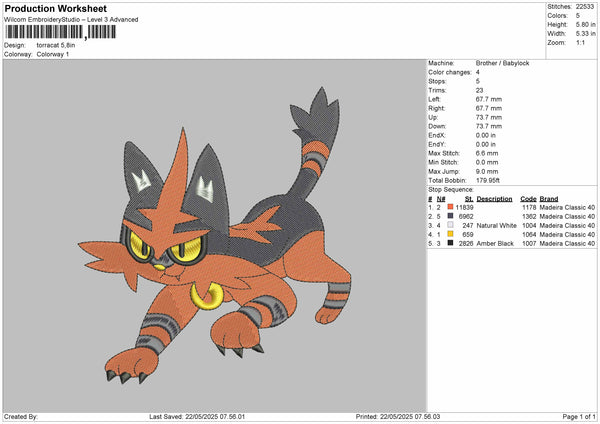Click the yellow swatch for code 1064

click(x=450, y=234)
